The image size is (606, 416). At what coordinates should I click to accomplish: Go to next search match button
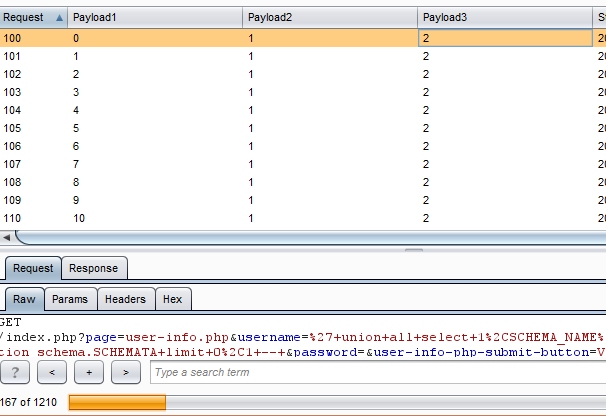pos(126,372)
